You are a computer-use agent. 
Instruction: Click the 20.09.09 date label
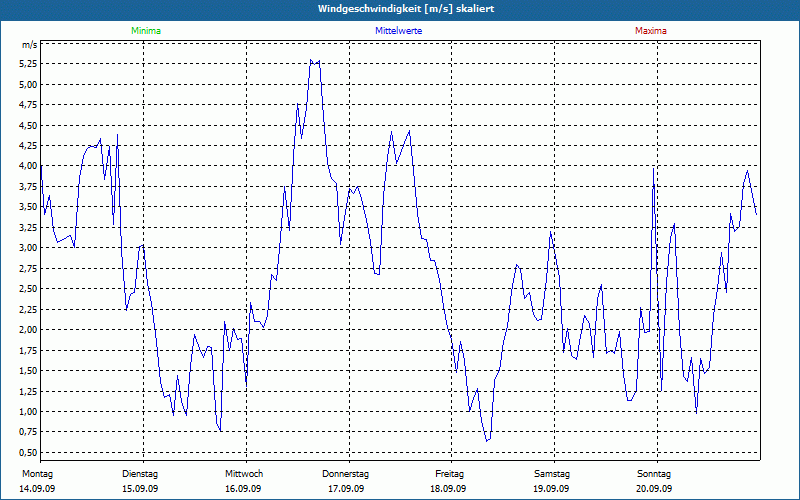click(x=654, y=489)
